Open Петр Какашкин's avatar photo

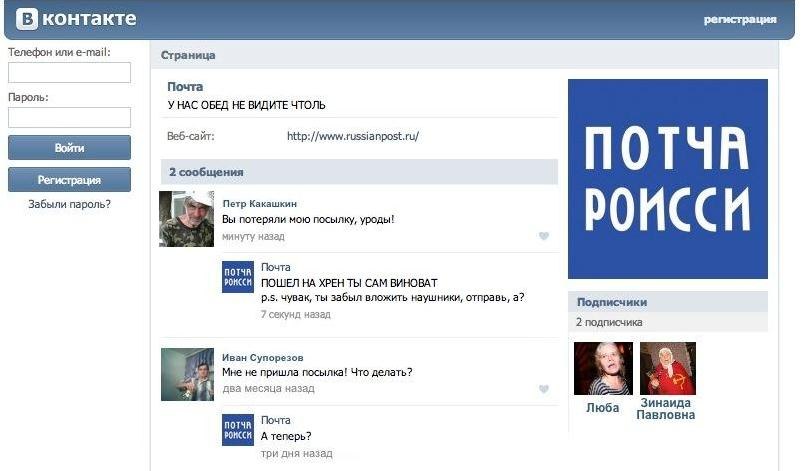(x=186, y=219)
